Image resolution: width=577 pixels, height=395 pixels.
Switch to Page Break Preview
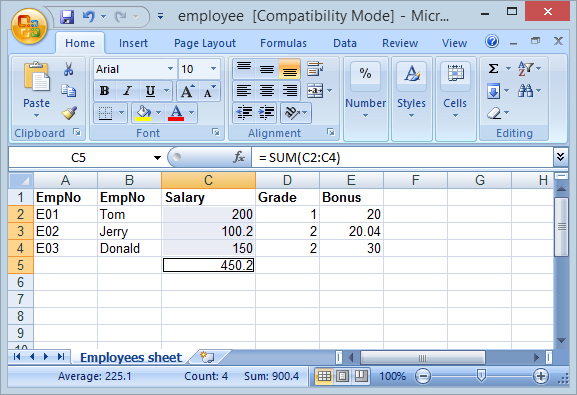[x=361, y=376]
